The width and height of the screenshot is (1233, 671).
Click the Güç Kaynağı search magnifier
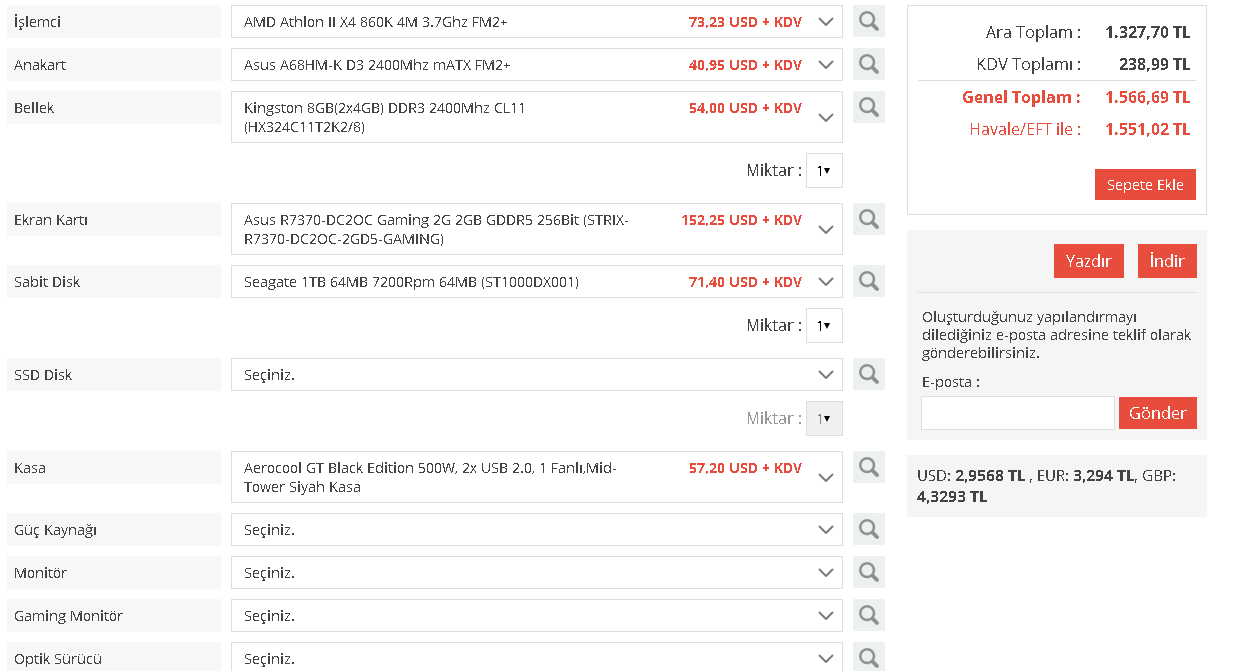pyautogui.click(x=869, y=529)
